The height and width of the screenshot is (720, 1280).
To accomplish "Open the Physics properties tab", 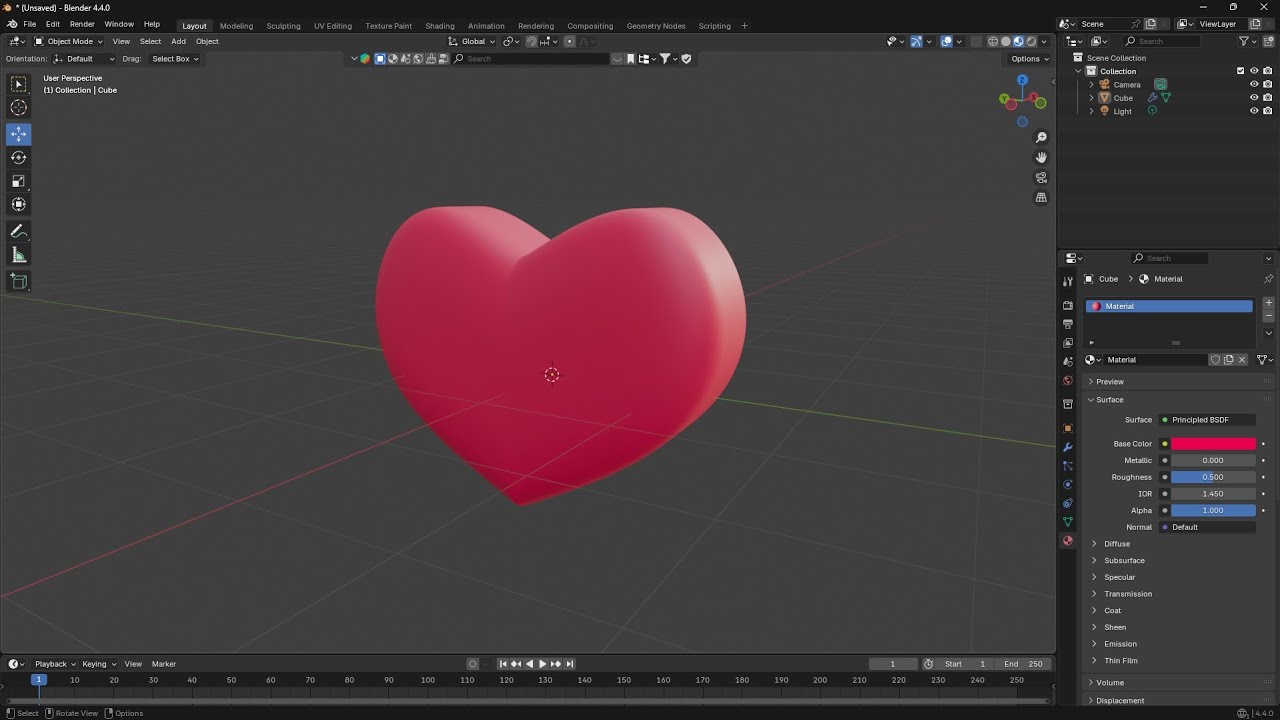I will [1068, 484].
